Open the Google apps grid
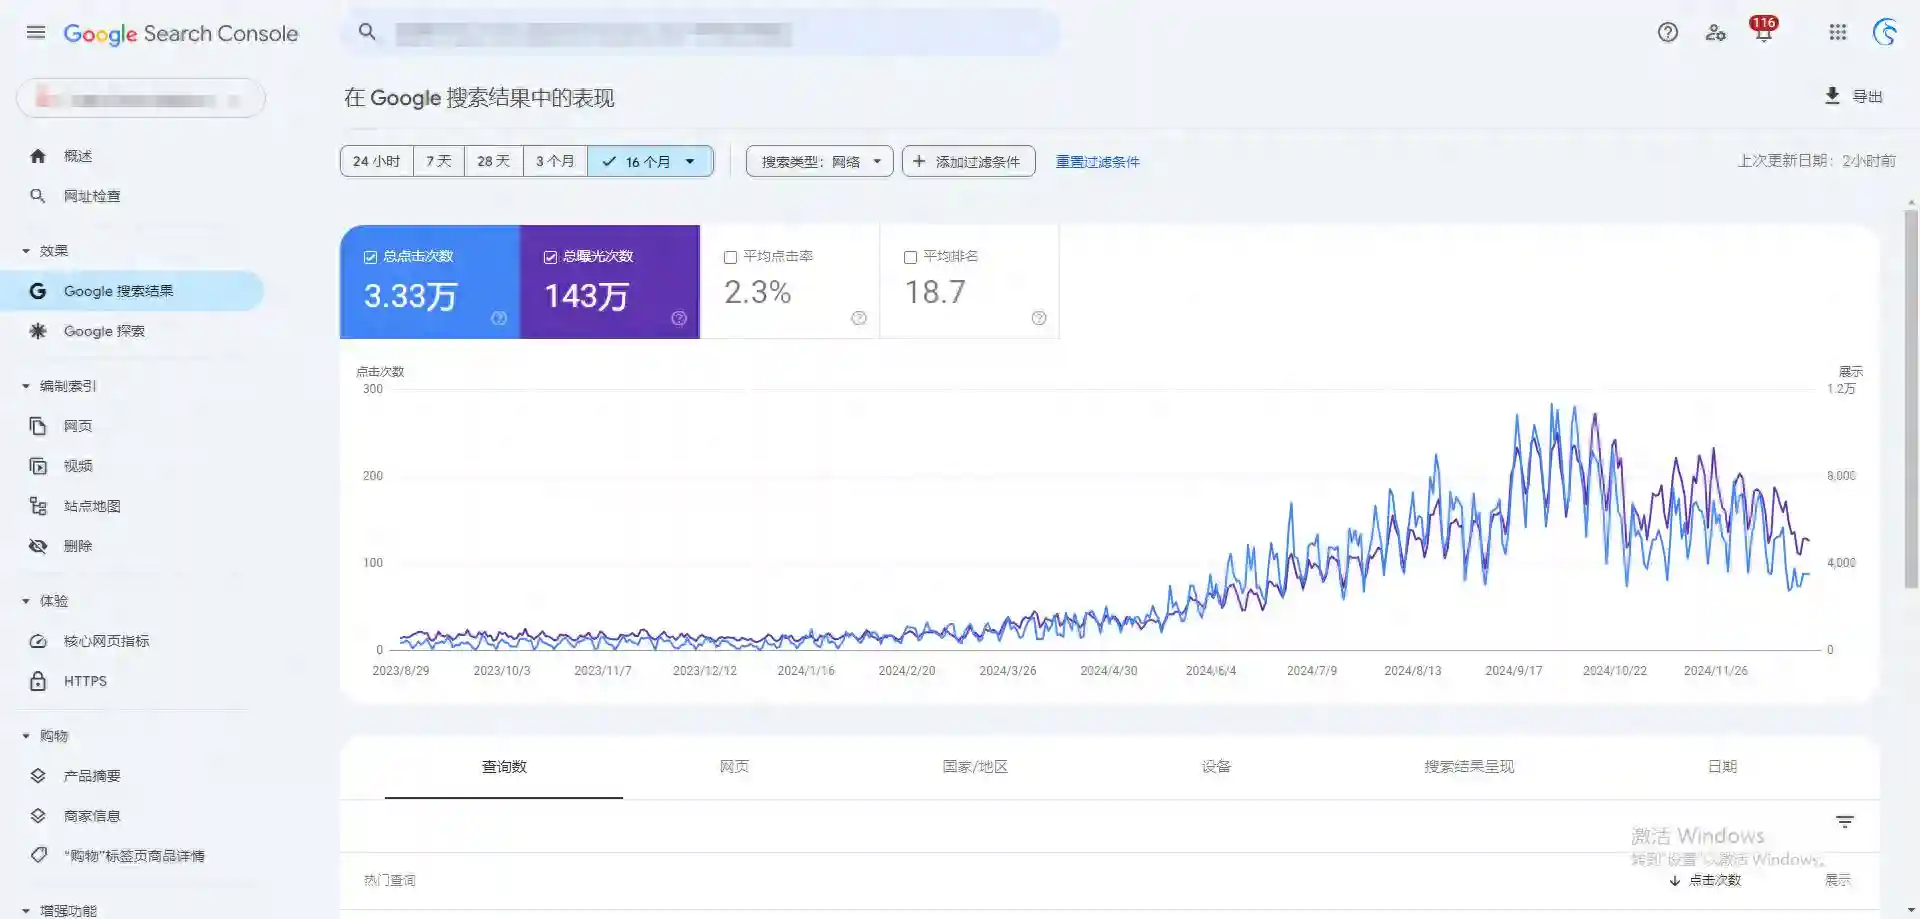1920x919 pixels. click(1837, 32)
